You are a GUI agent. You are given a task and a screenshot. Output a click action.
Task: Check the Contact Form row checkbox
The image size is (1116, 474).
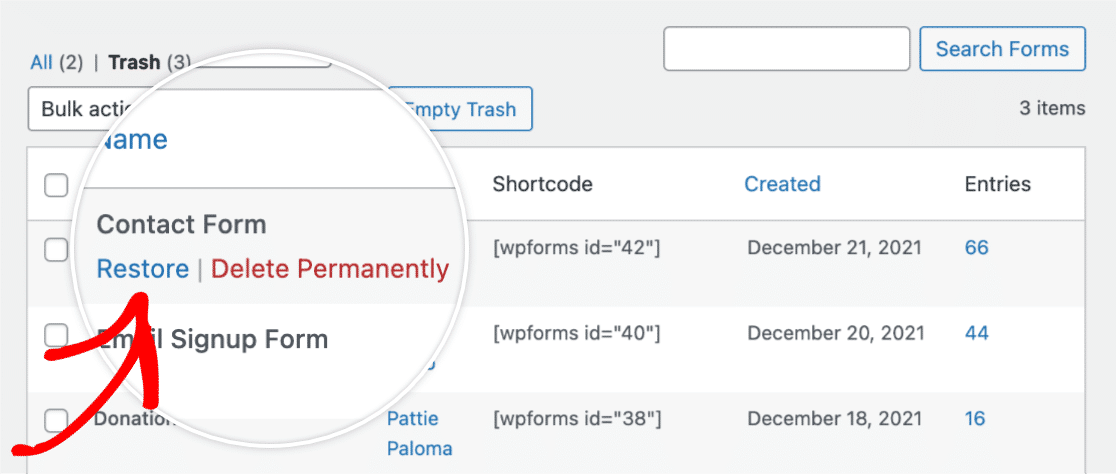click(x=56, y=249)
